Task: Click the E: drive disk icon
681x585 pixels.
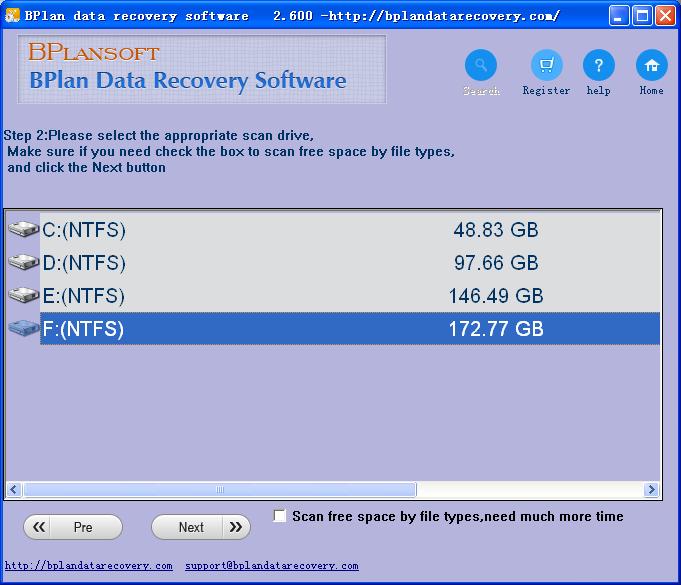Action: 23,295
